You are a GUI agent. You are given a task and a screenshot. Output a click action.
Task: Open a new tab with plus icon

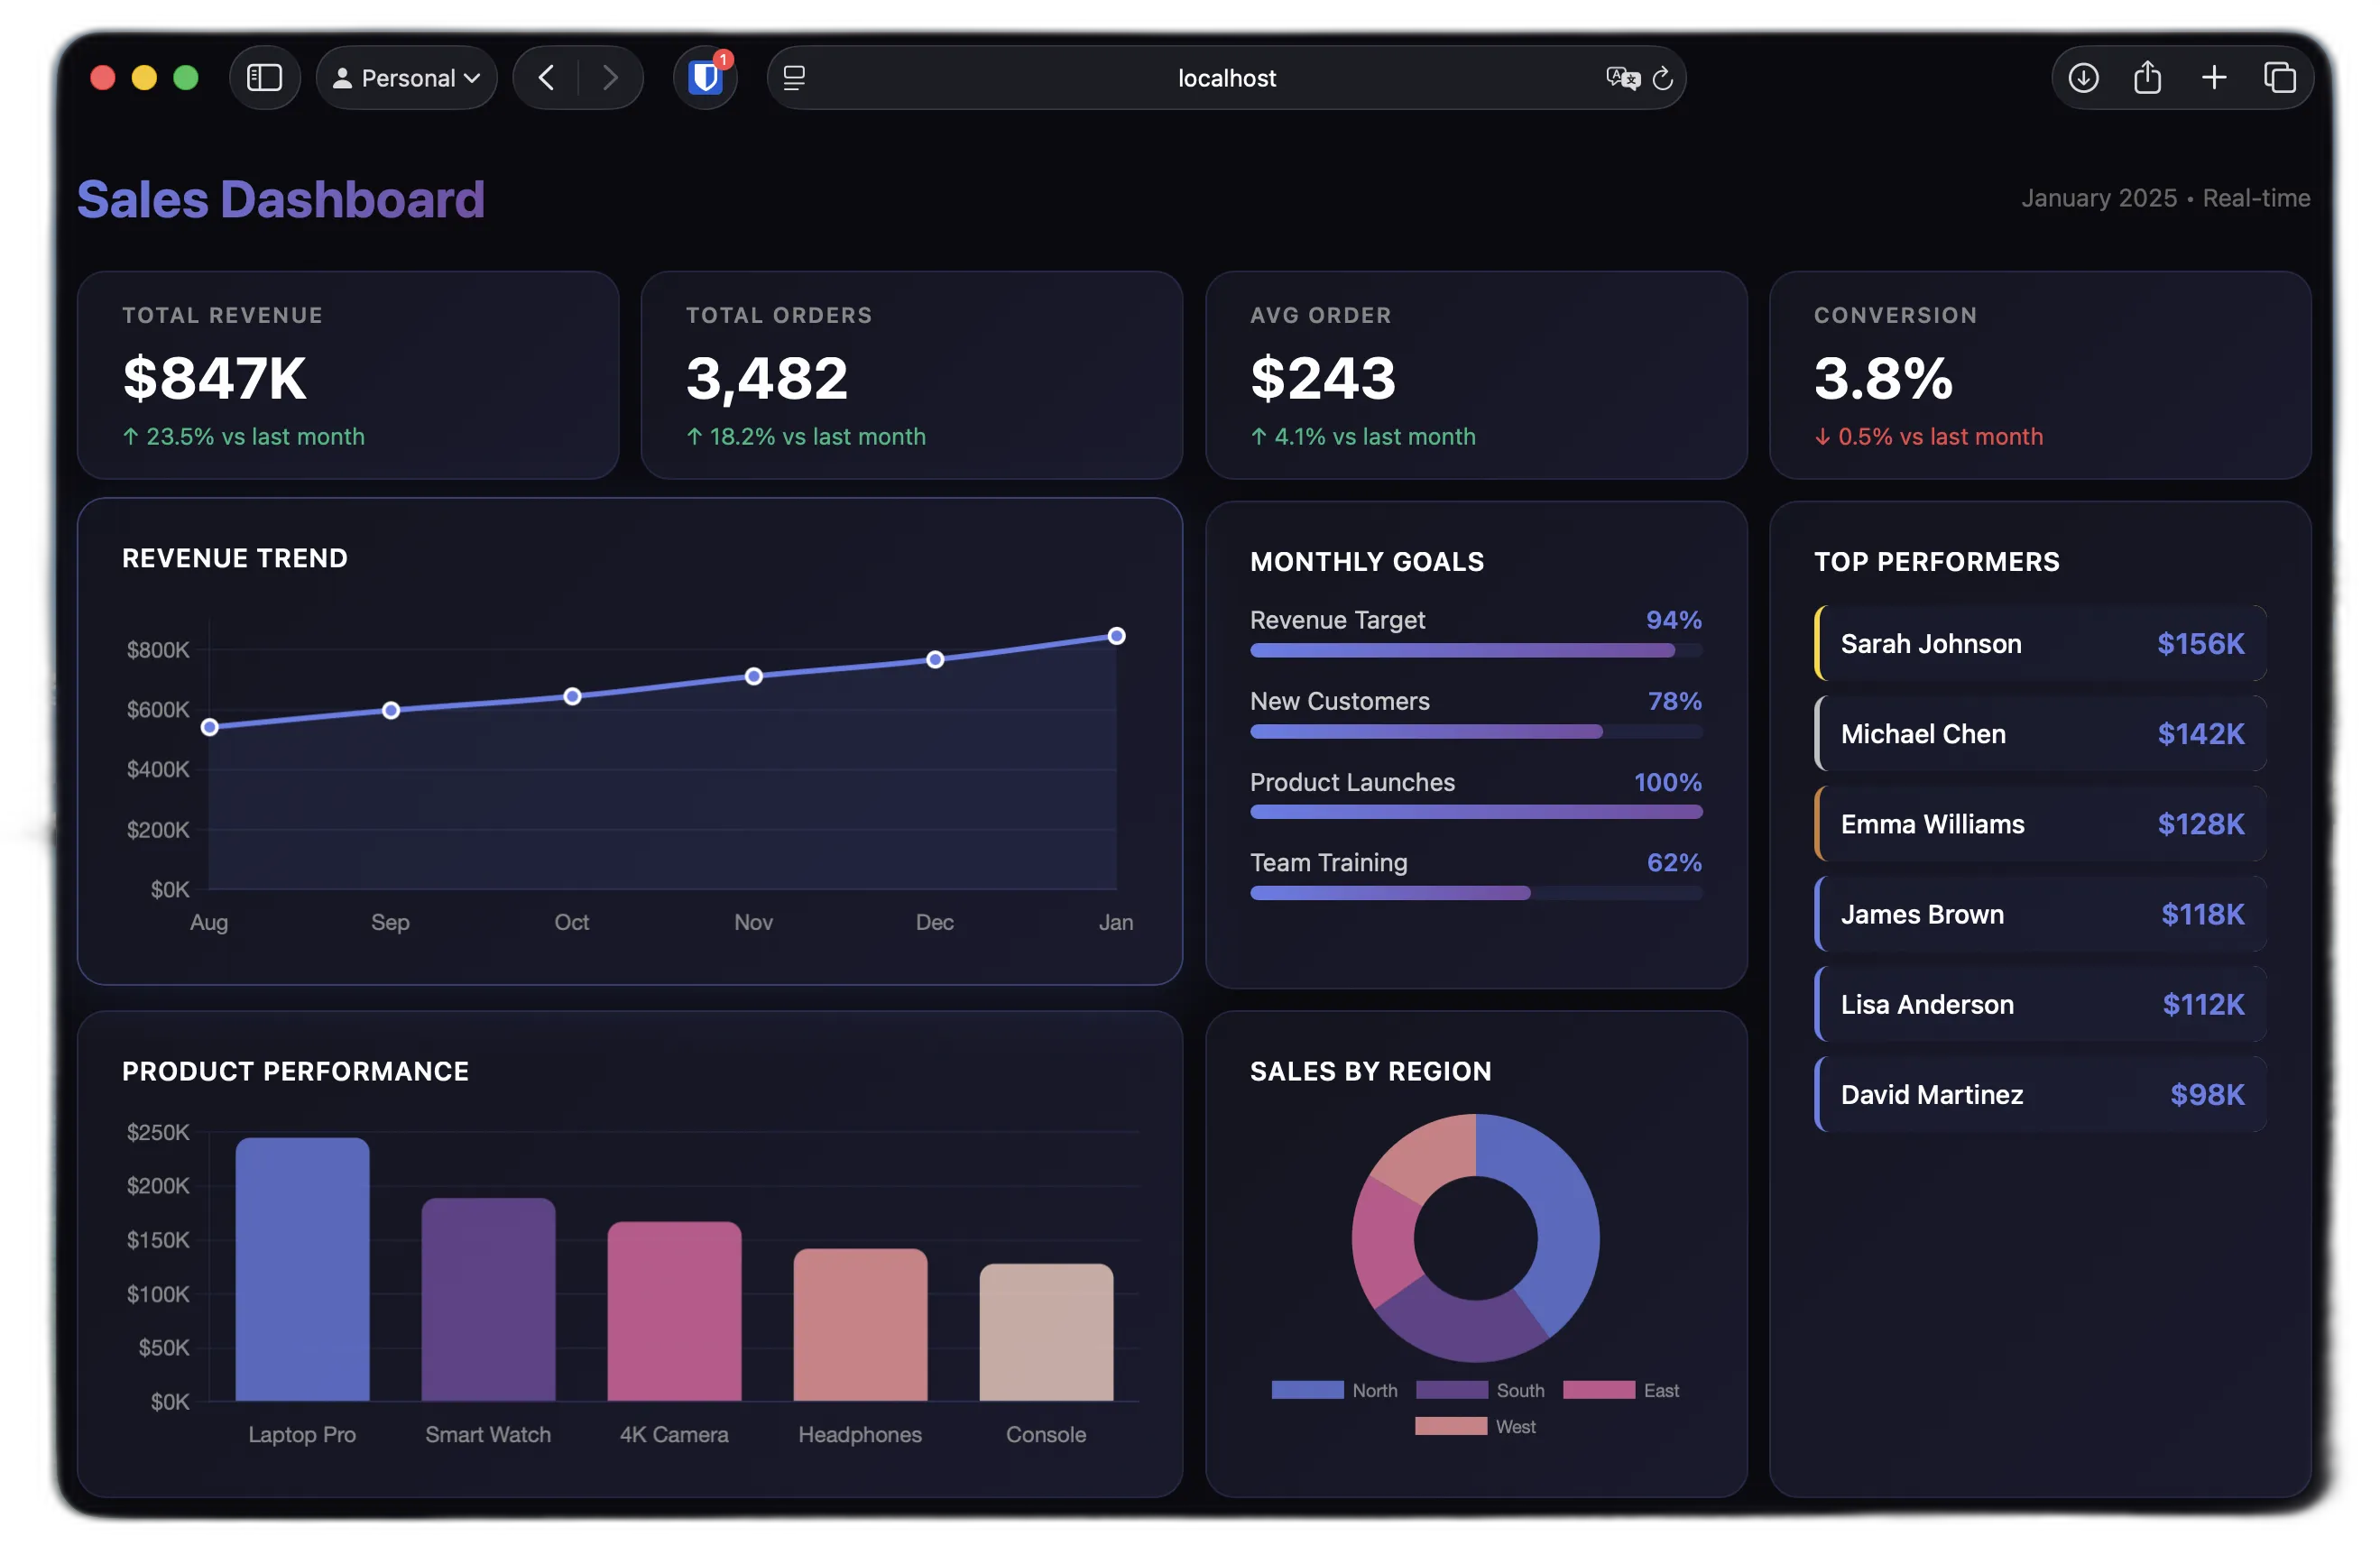pos(2214,78)
